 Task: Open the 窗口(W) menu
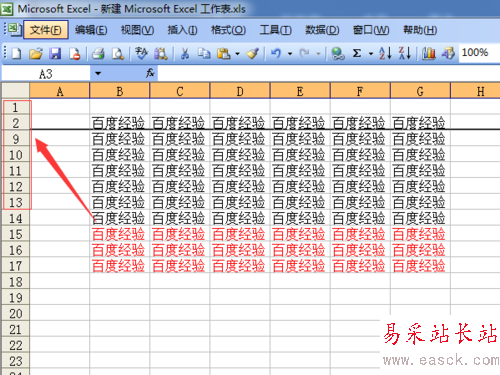tap(371, 30)
